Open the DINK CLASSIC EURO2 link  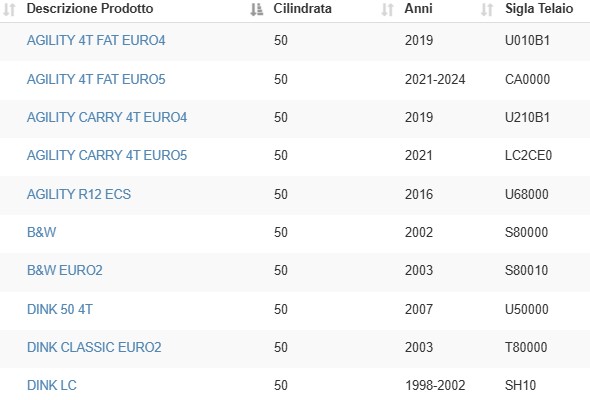pyautogui.click(x=94, y=347)
